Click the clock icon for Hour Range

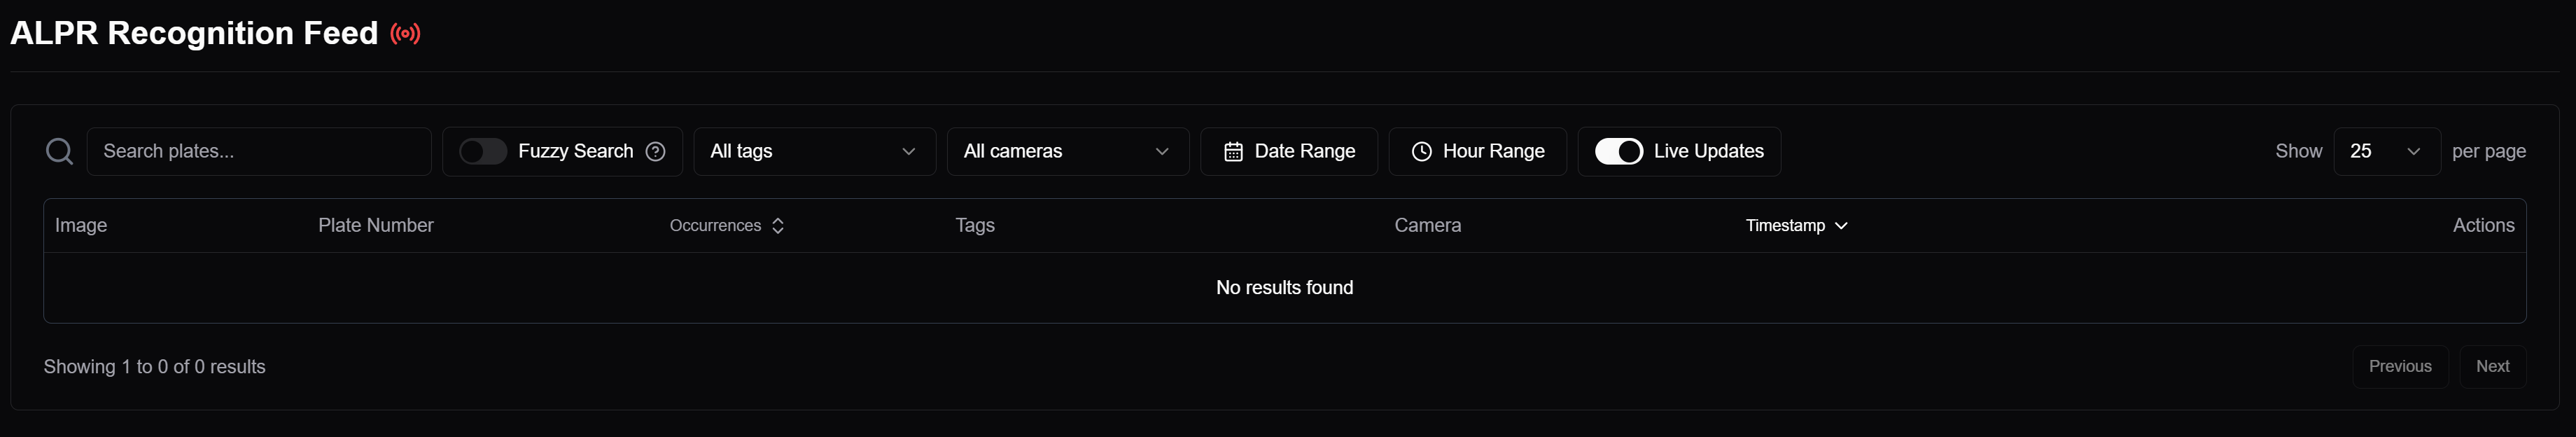[1421, 152]
